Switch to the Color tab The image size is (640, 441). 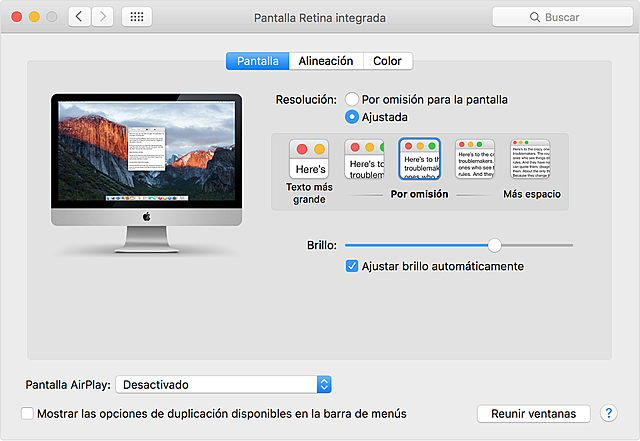click(387, 61)
